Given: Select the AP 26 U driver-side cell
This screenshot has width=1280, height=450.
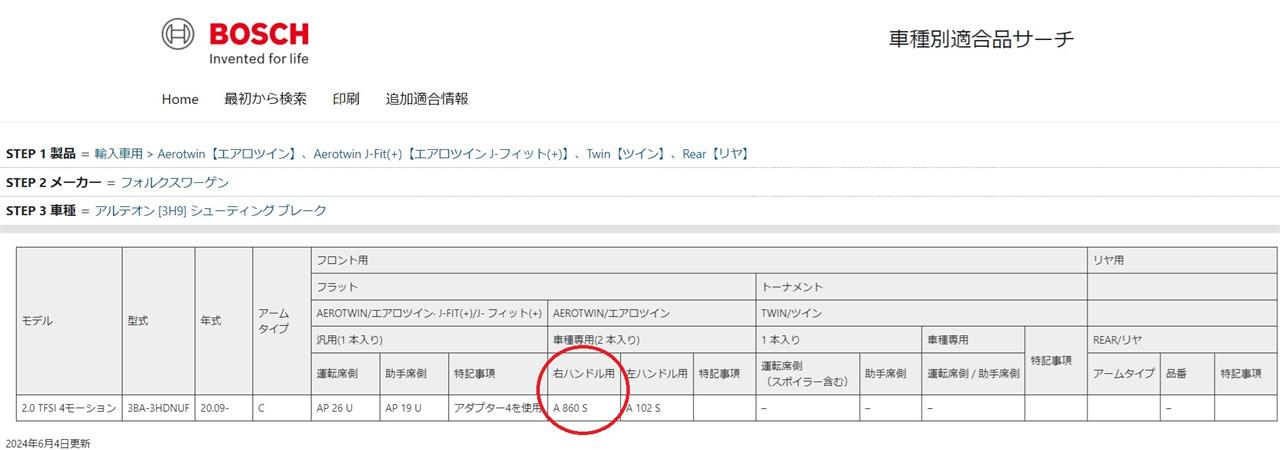Looking at the screenshot, I should point(344,408).
